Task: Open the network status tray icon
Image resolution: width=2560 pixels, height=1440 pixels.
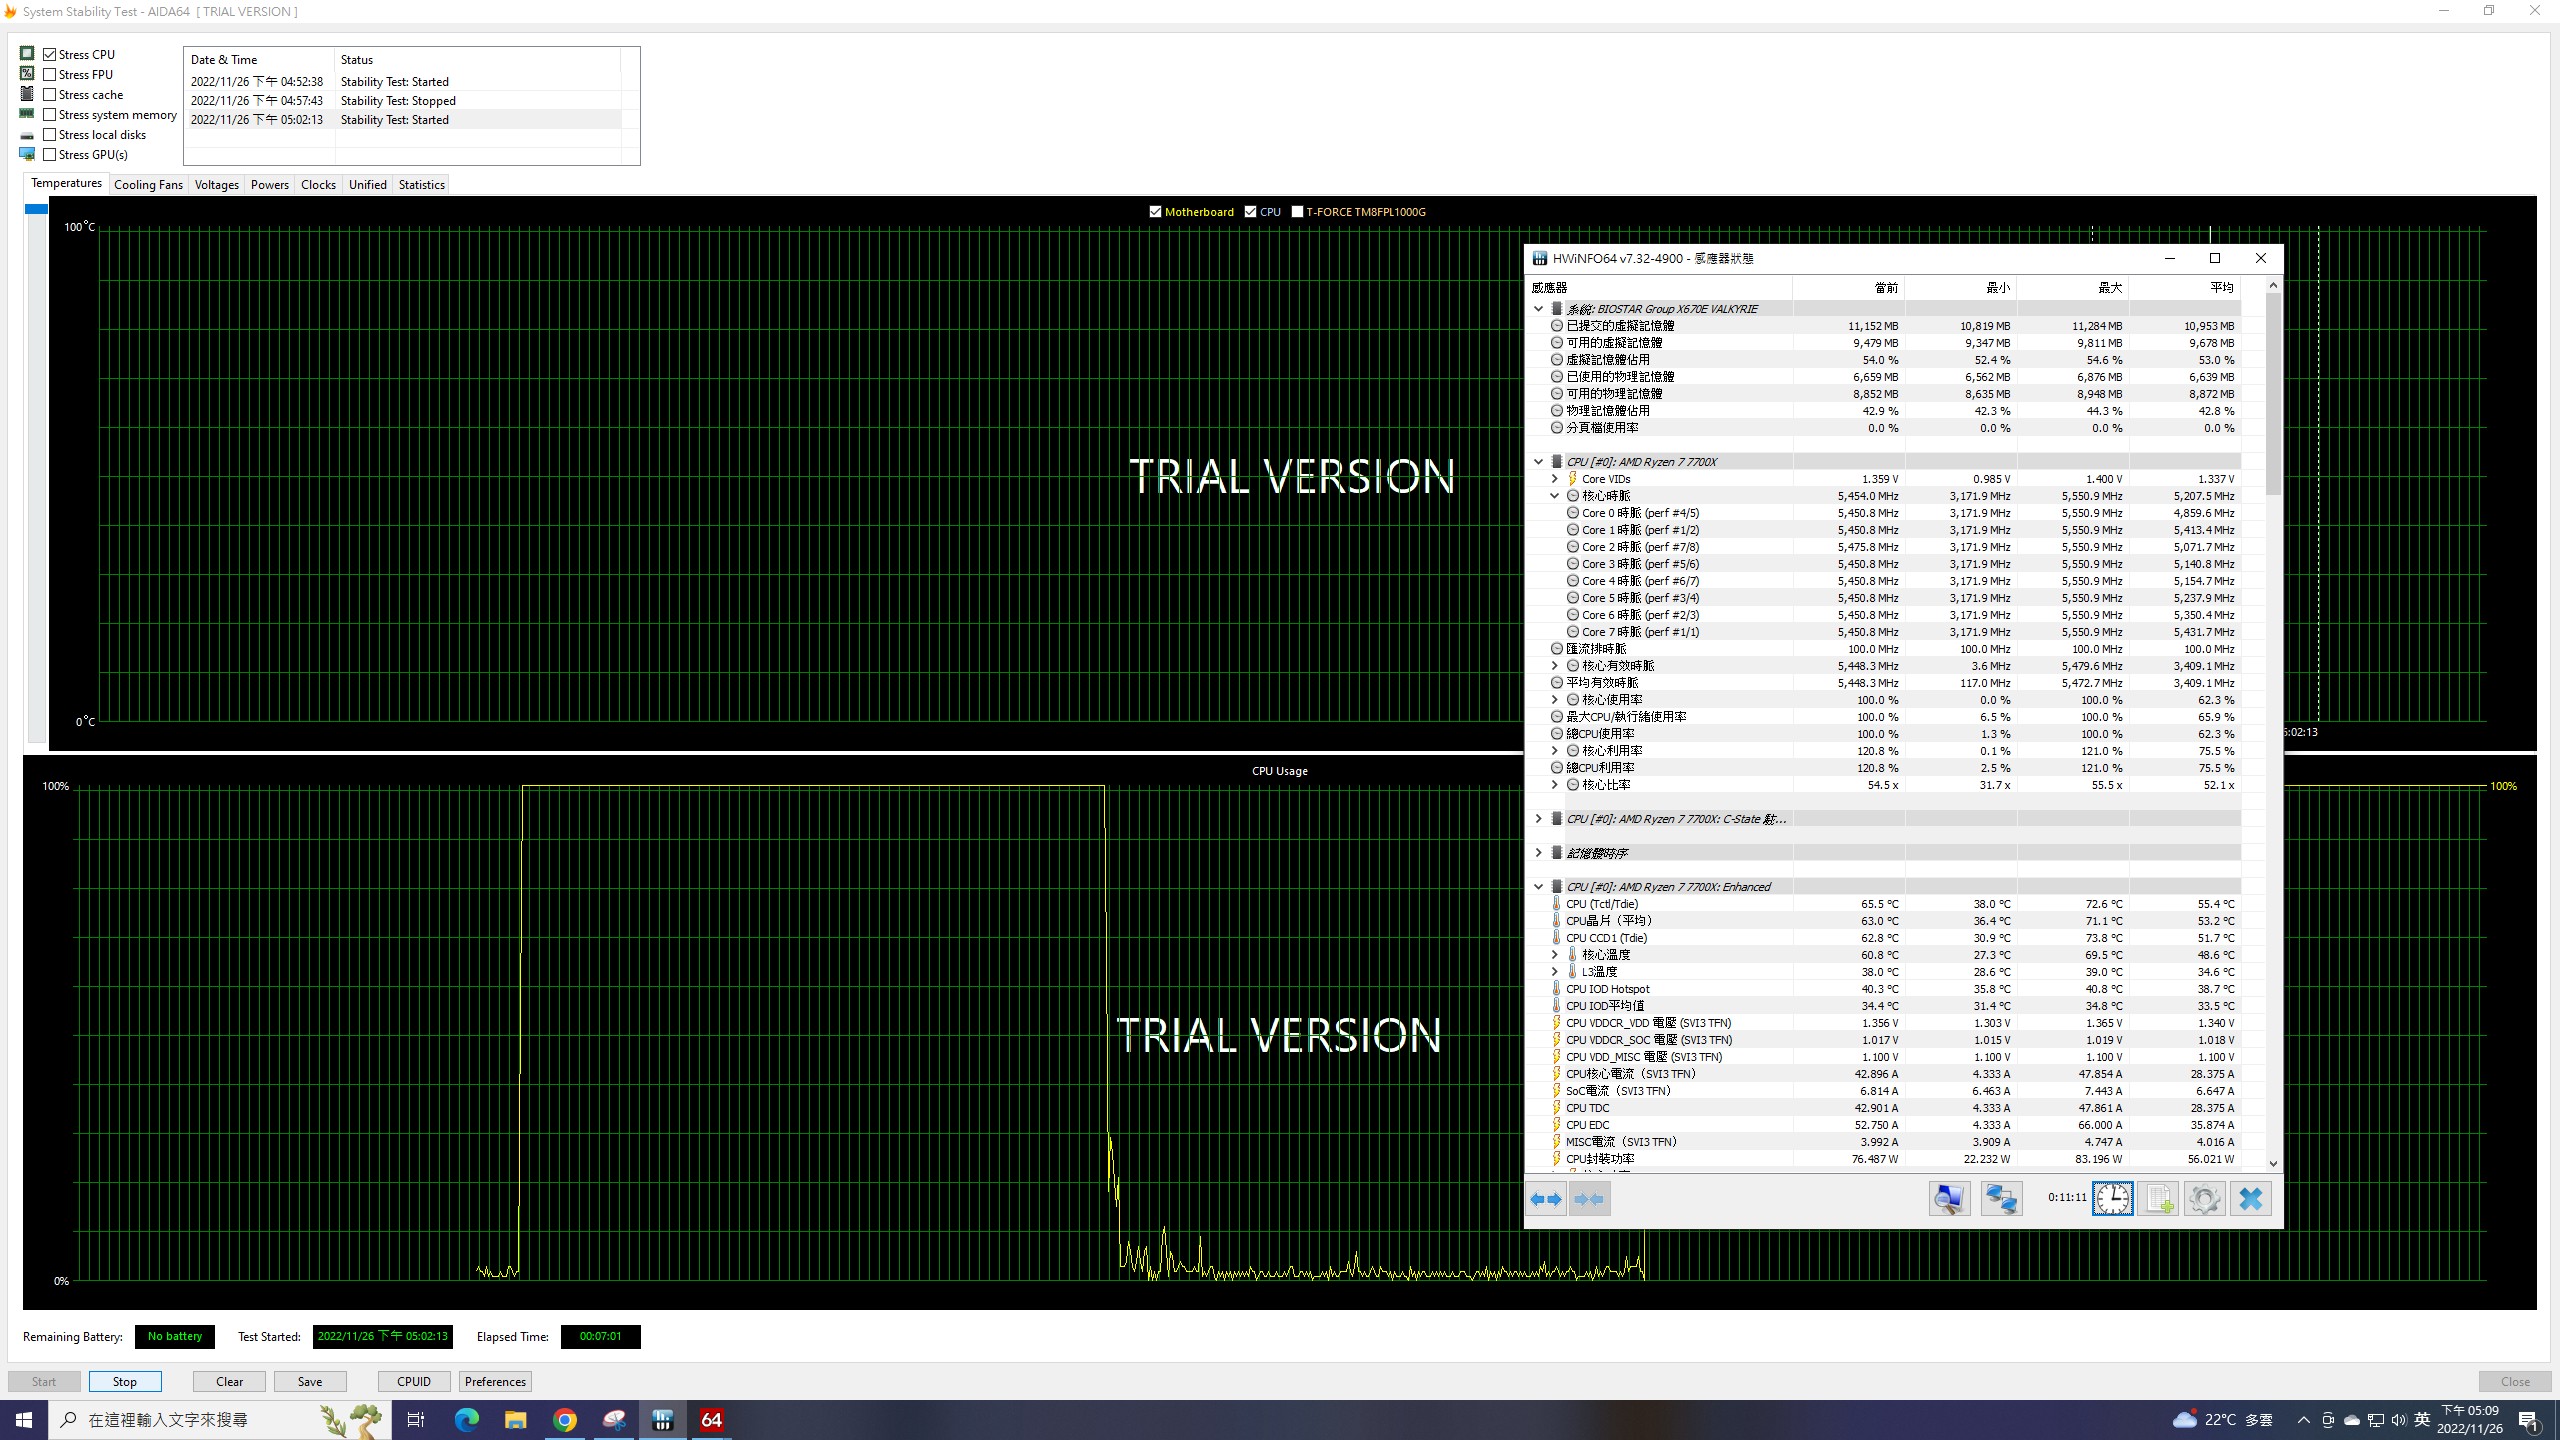Action: pyautogui.click(x=2376, y=1419)
